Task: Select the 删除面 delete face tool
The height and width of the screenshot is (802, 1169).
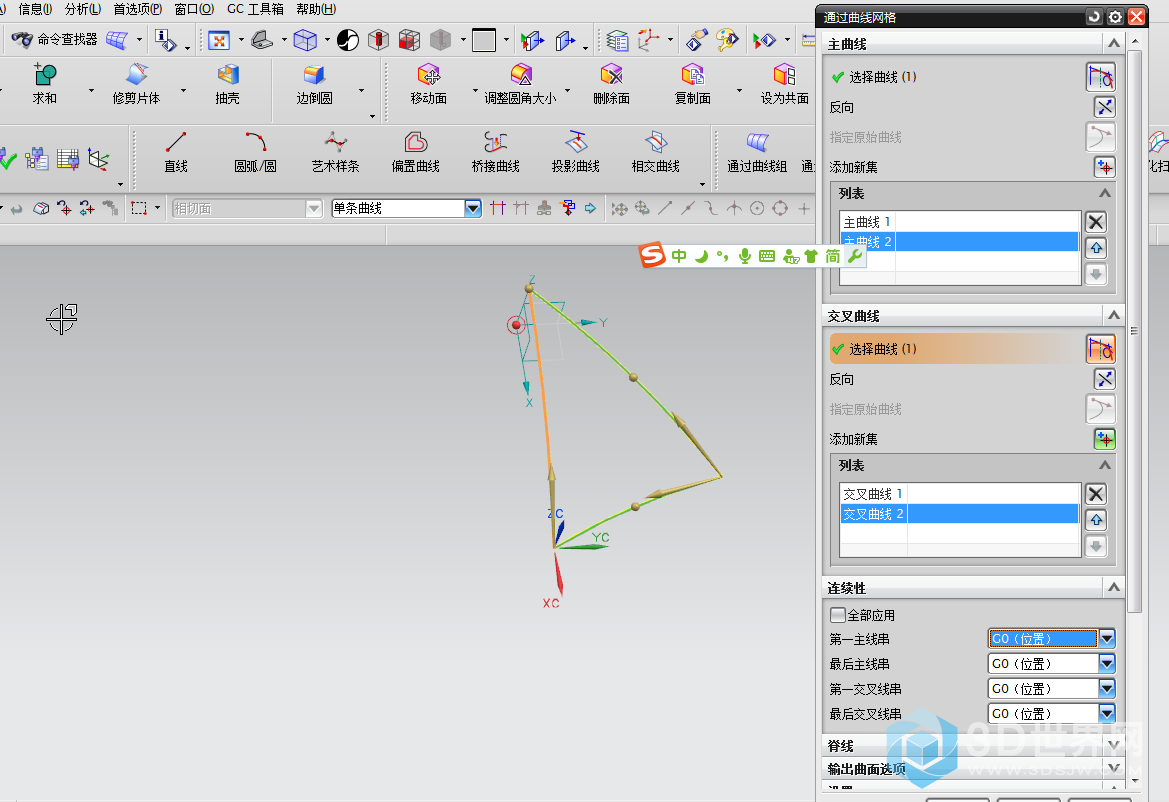Action: 611,83
